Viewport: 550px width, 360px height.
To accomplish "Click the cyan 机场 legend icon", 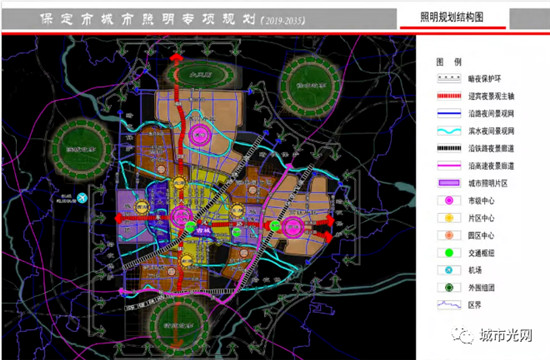I will (x=449, y=270).
